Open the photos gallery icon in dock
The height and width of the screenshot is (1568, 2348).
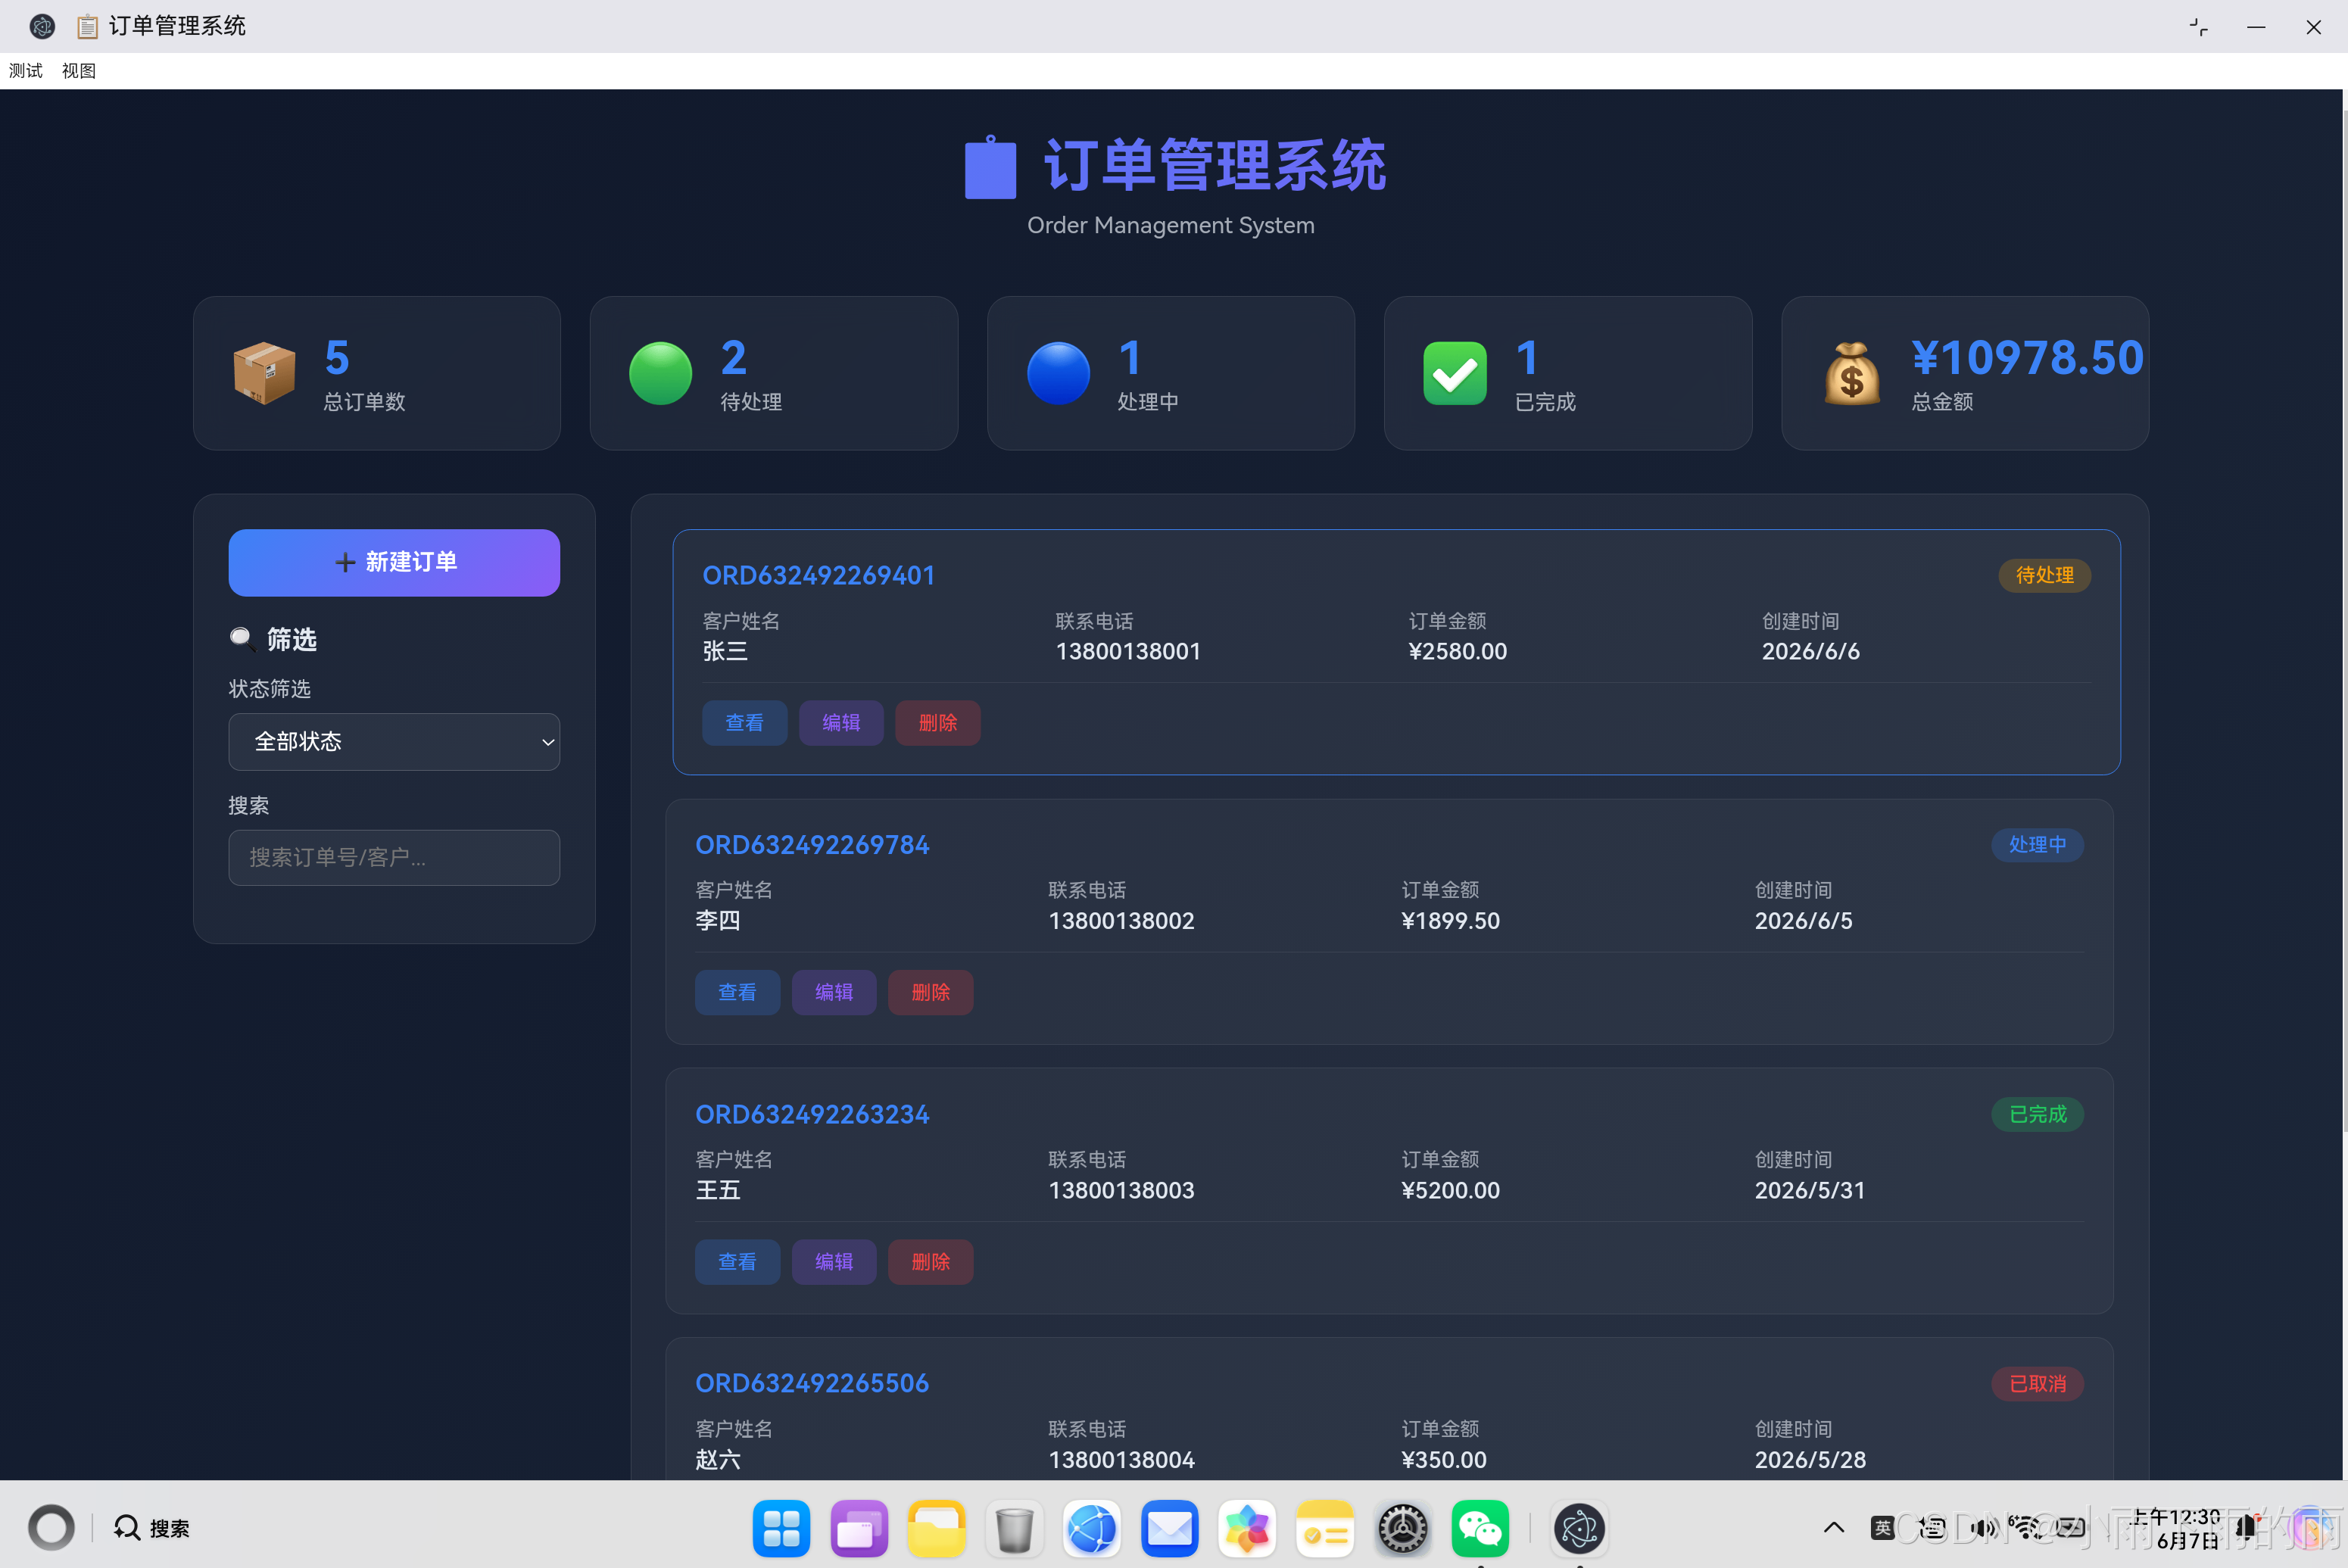(1247, 1528)
